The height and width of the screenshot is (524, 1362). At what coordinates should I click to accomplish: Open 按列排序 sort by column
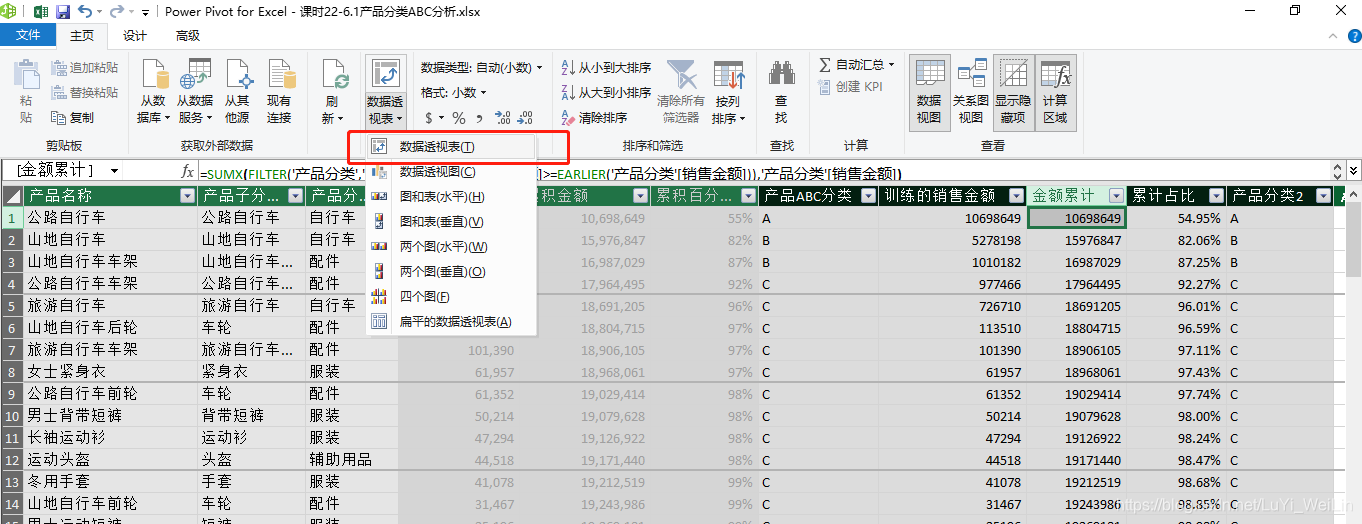coord(728,91)
